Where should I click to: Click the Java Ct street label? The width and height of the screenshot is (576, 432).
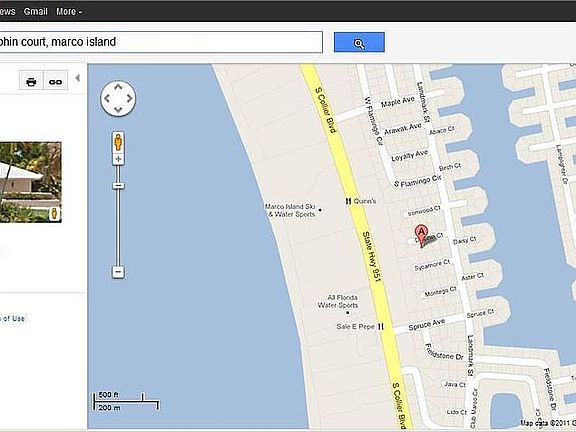(455, 384)
